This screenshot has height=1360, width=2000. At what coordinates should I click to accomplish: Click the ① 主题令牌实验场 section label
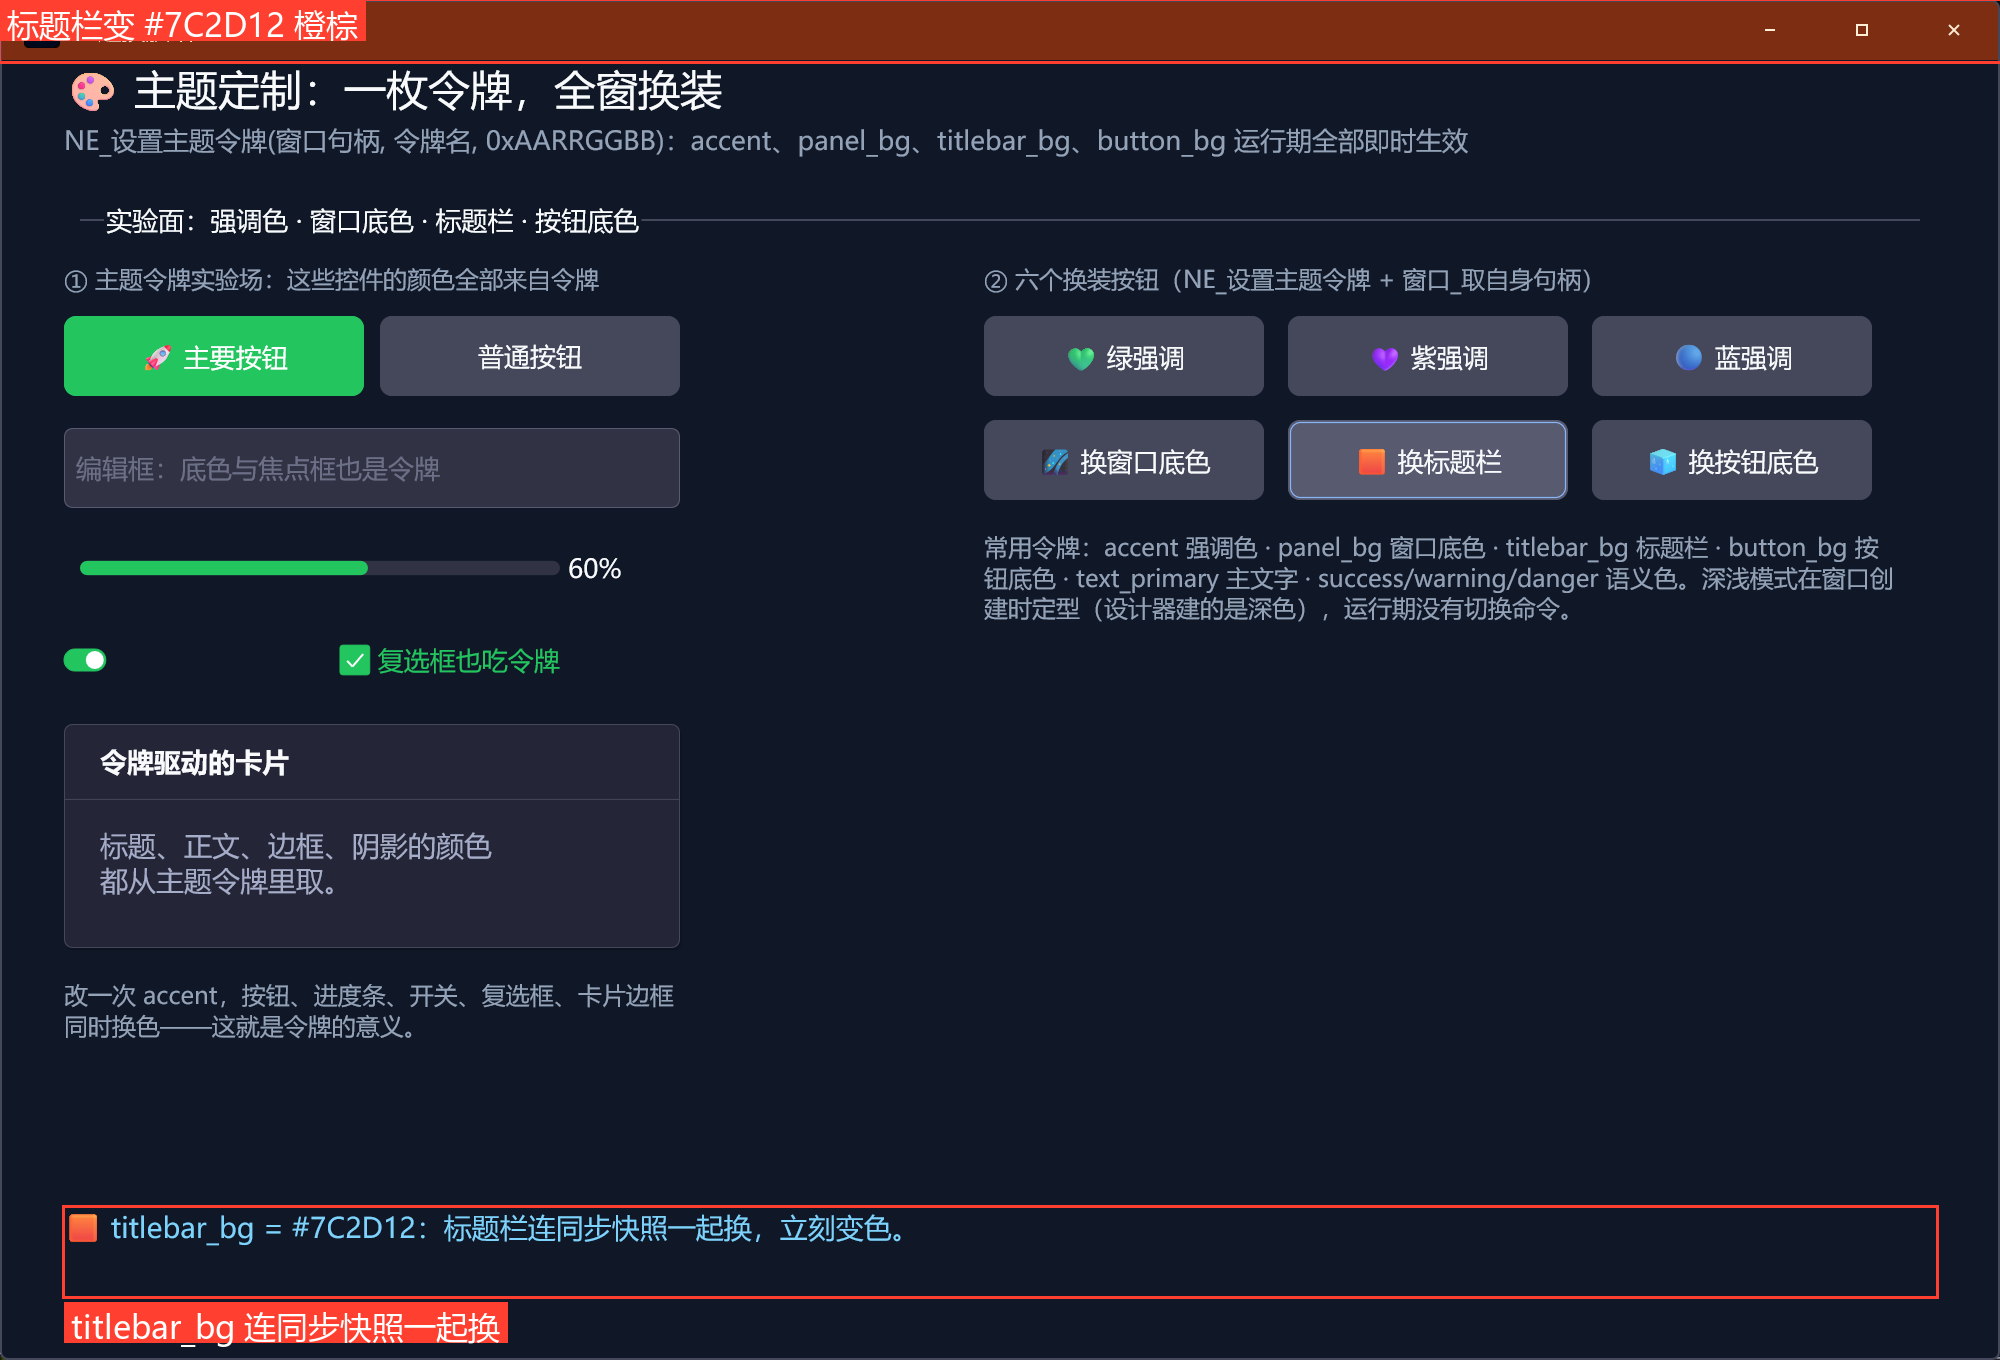(x=332, y=280)
